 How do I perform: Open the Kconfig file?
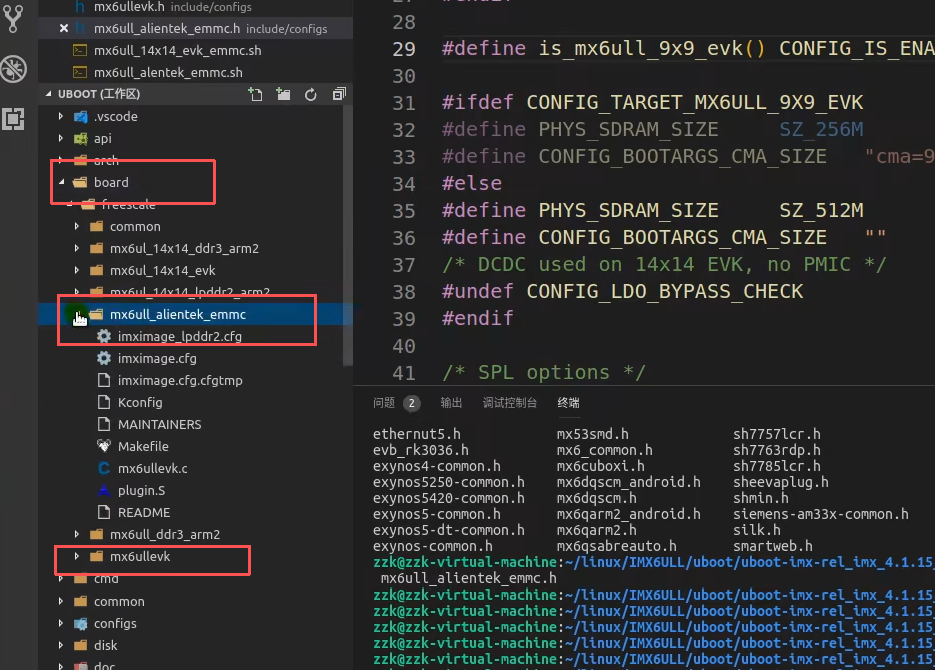pyautogui.click(x=140, y=402)
